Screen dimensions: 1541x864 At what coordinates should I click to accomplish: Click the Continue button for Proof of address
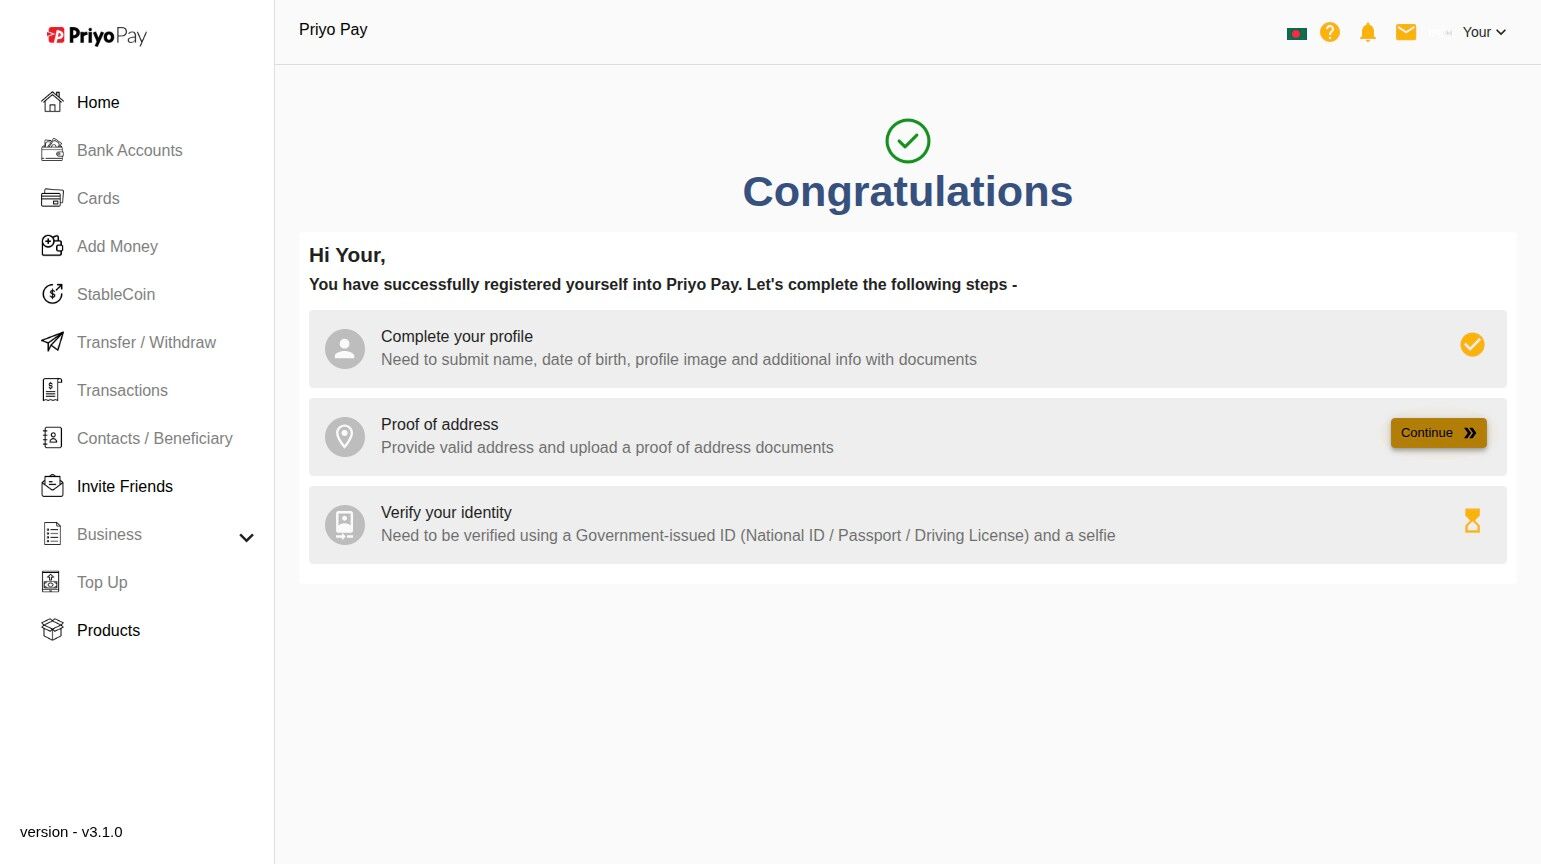(1438, 433)
